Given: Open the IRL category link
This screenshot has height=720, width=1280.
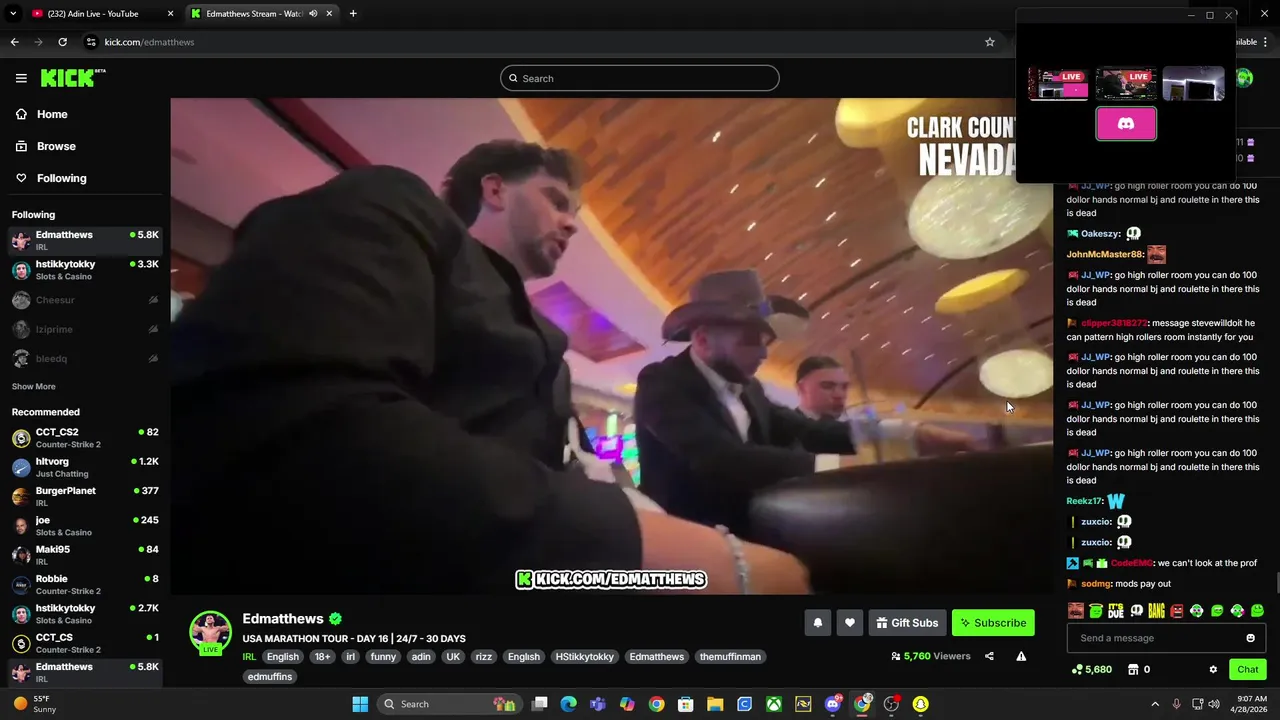Looking at the screenshot, I should pos(249,657).
